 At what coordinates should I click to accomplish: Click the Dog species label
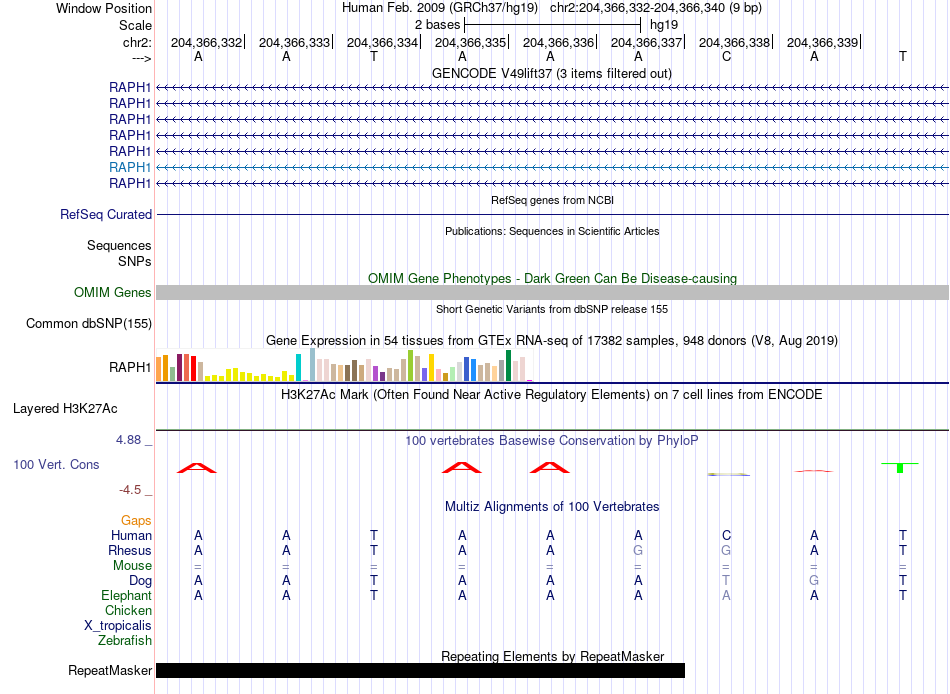point(141,581)
